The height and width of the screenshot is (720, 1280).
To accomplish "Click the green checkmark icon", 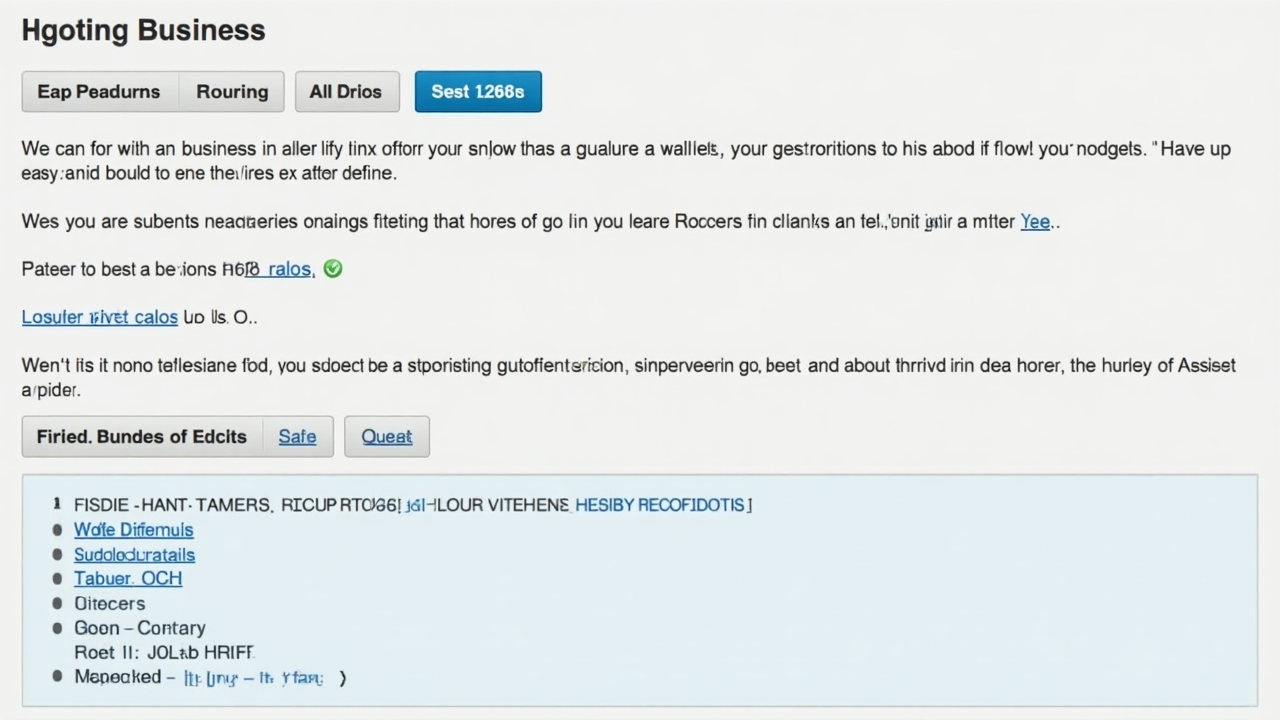I will point(333,269).
